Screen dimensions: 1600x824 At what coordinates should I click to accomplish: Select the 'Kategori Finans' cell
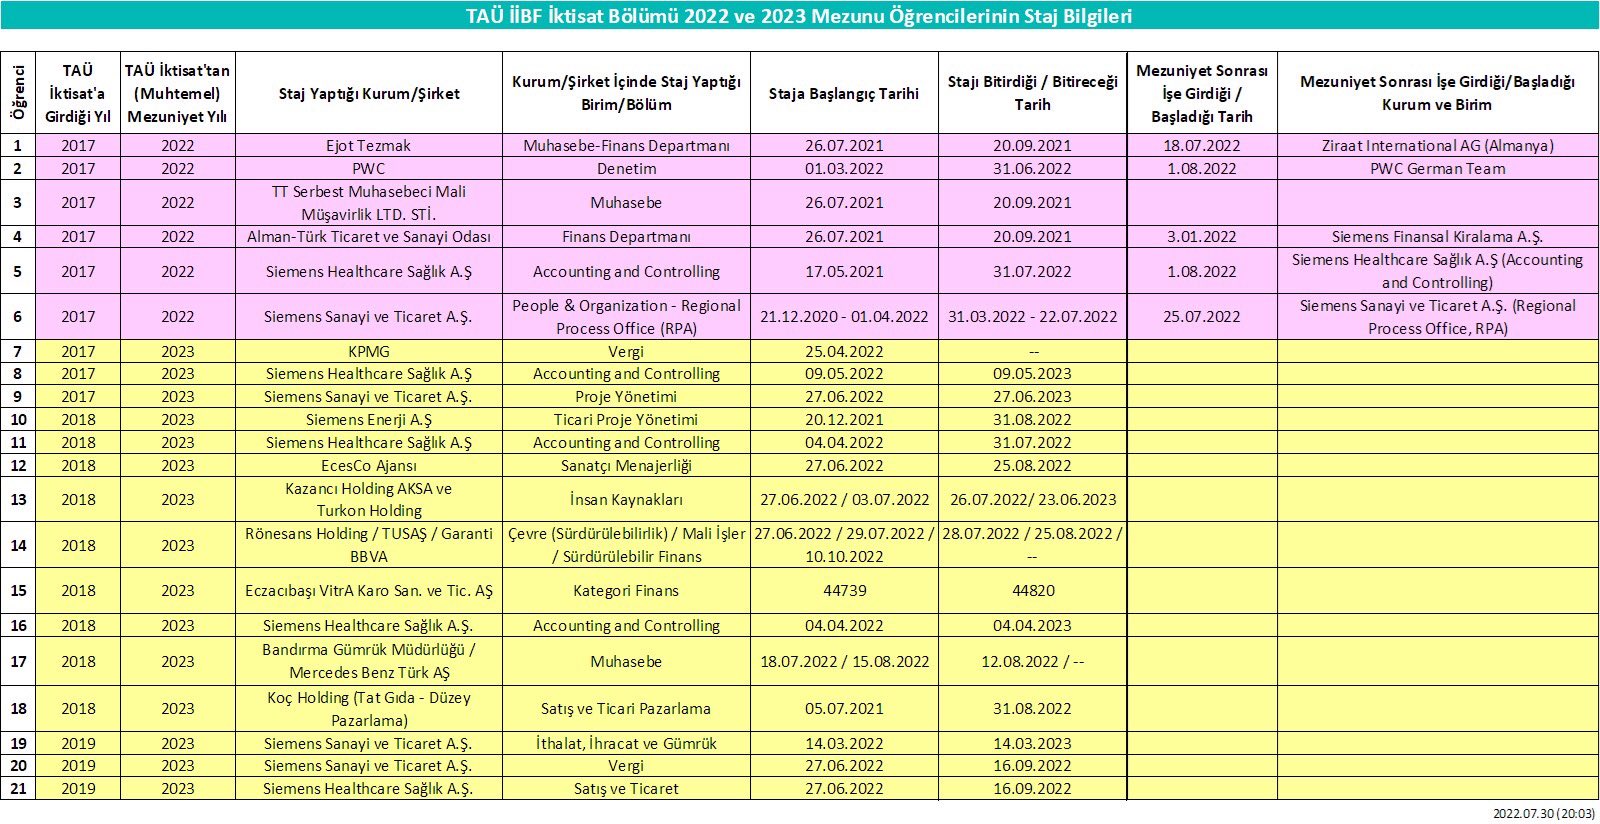626,590
